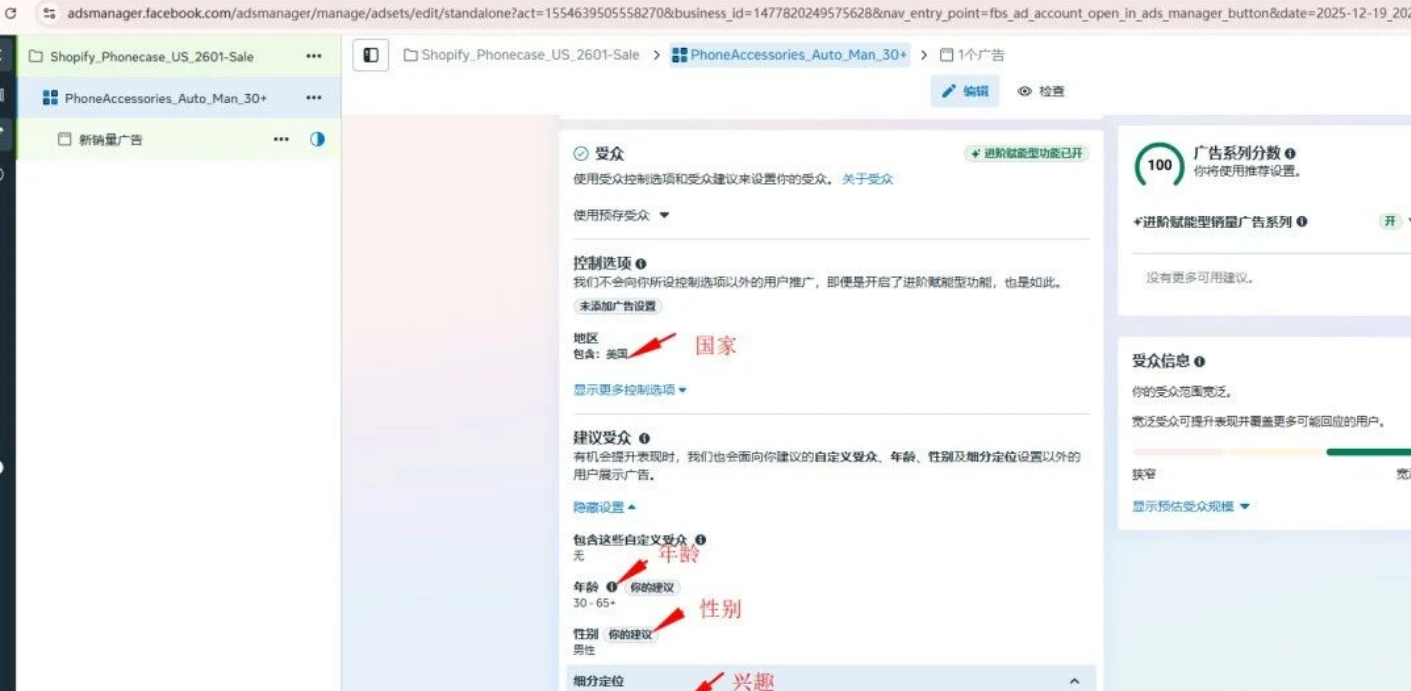Toggle the side panel layout button
1411x691 pixels.
370,55
